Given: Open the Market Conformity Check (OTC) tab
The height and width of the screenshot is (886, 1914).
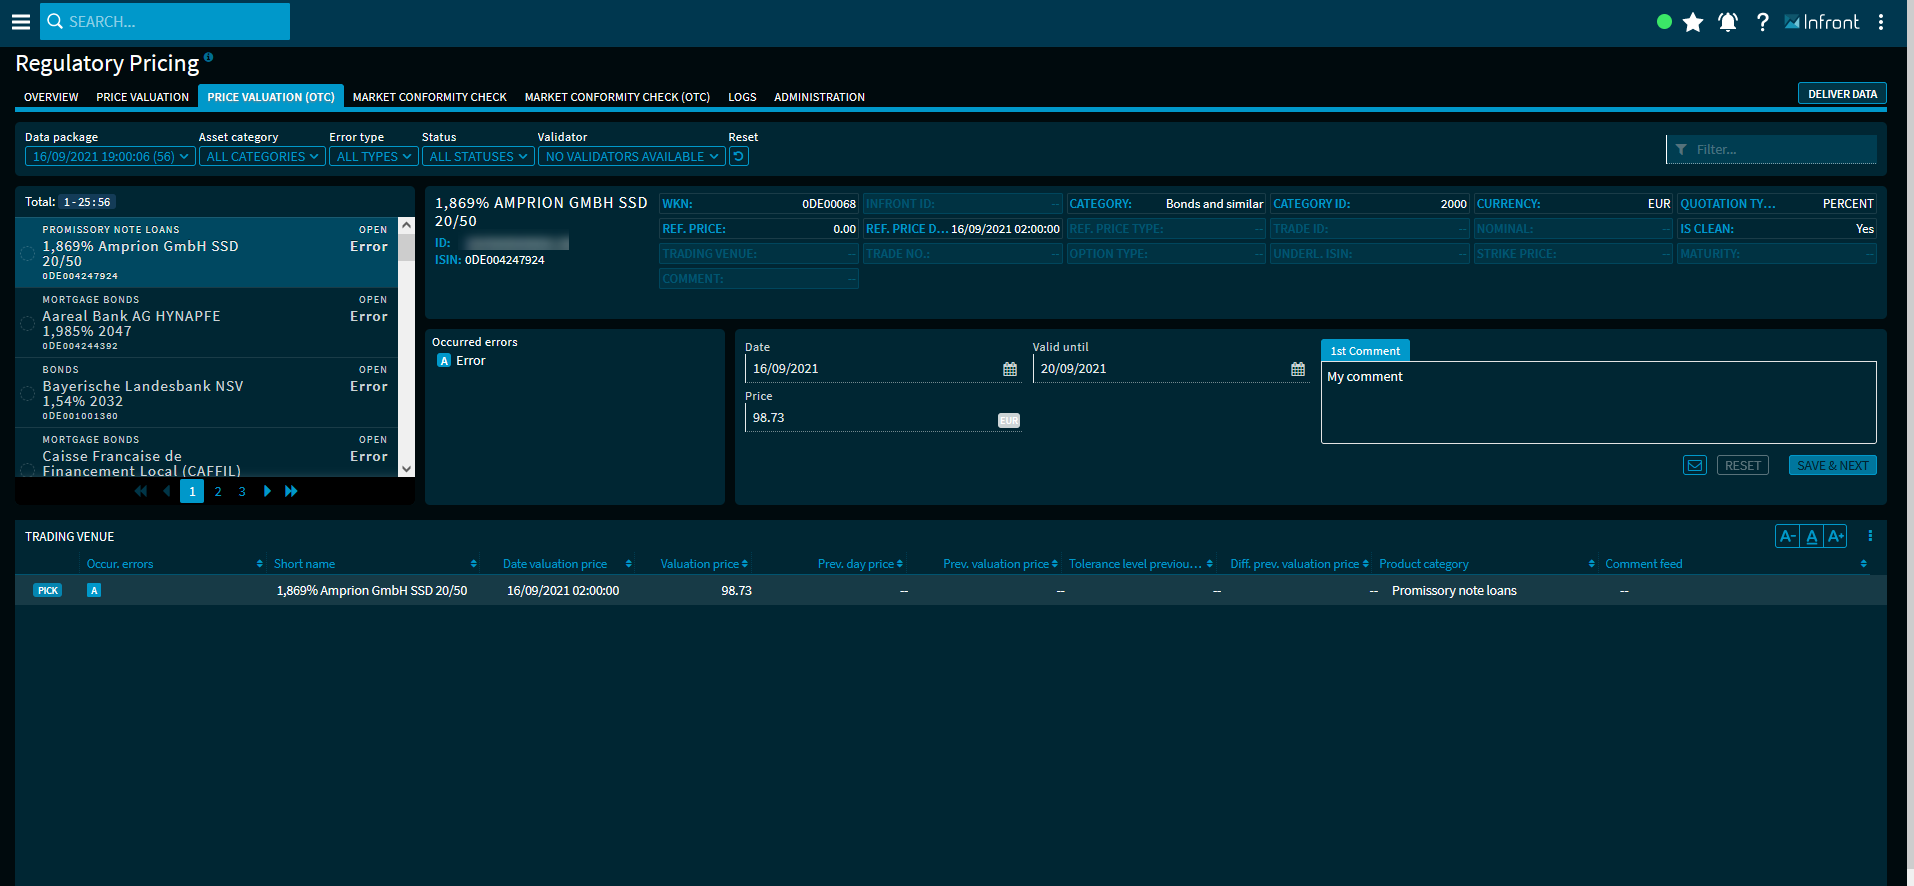Looking at the screenshot, I should point(617,97).
